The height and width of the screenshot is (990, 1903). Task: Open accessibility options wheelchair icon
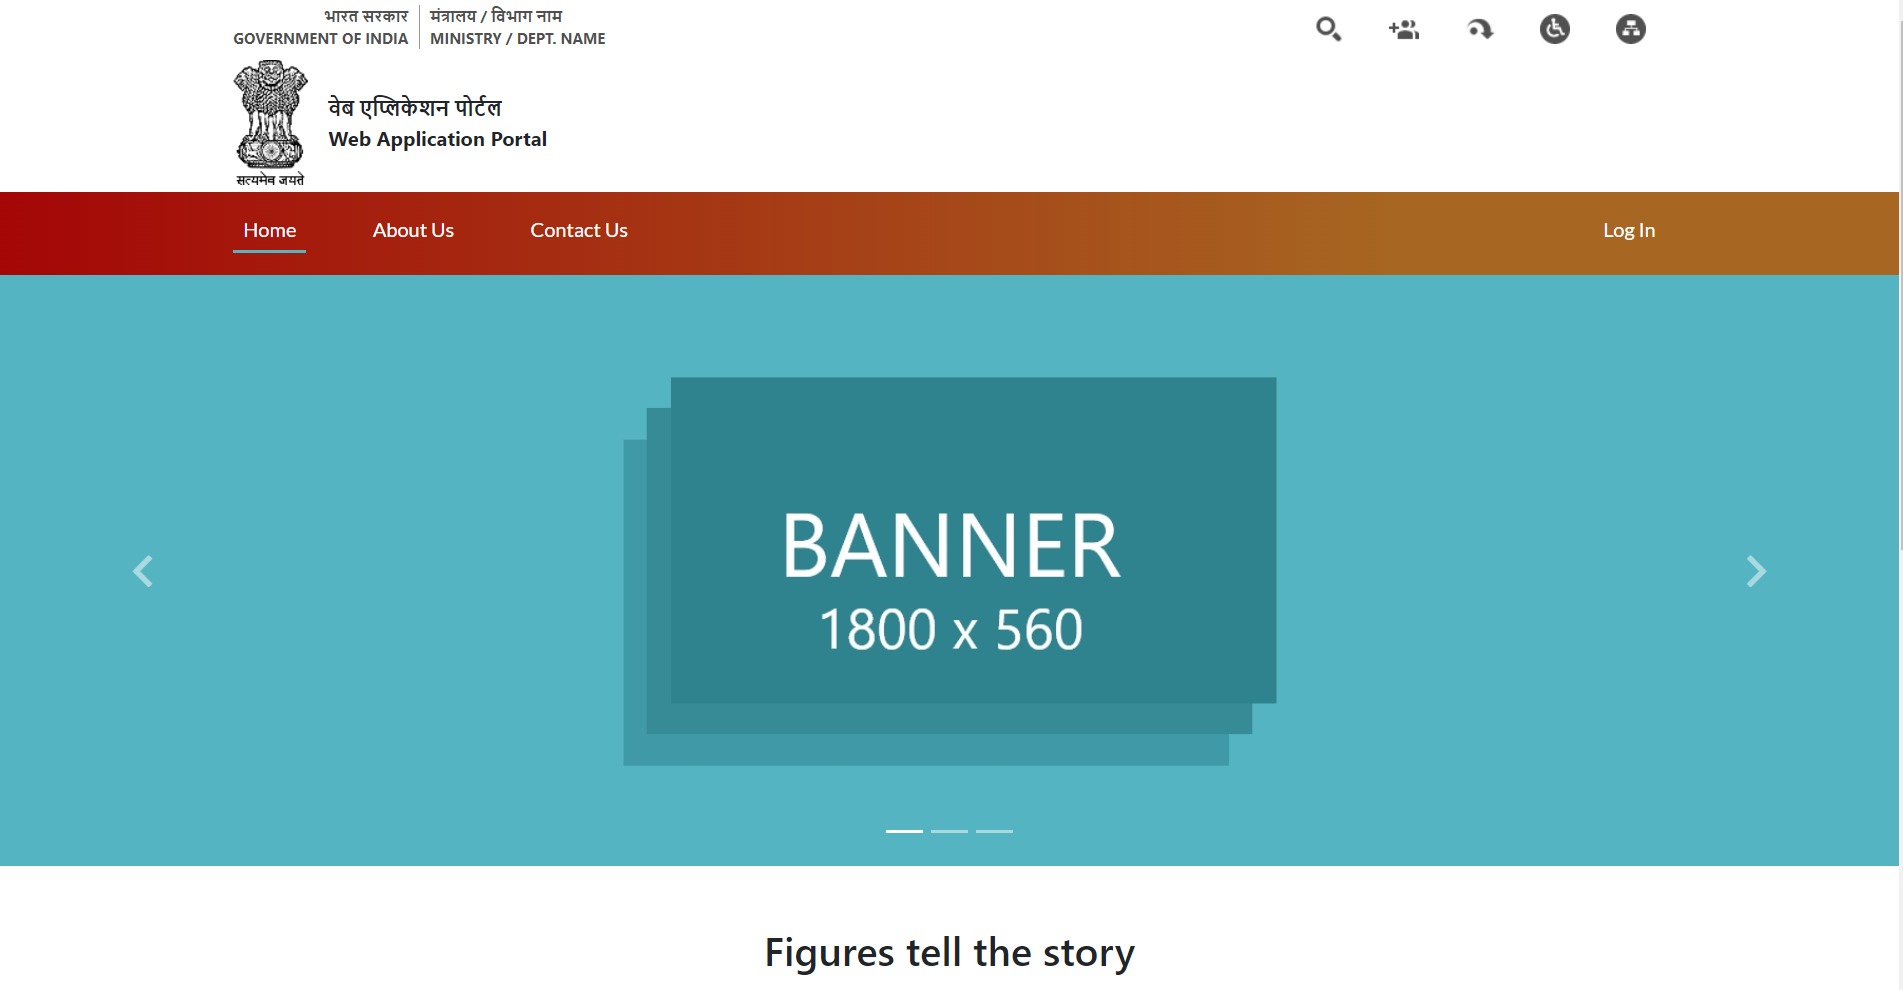[1554, 29]
